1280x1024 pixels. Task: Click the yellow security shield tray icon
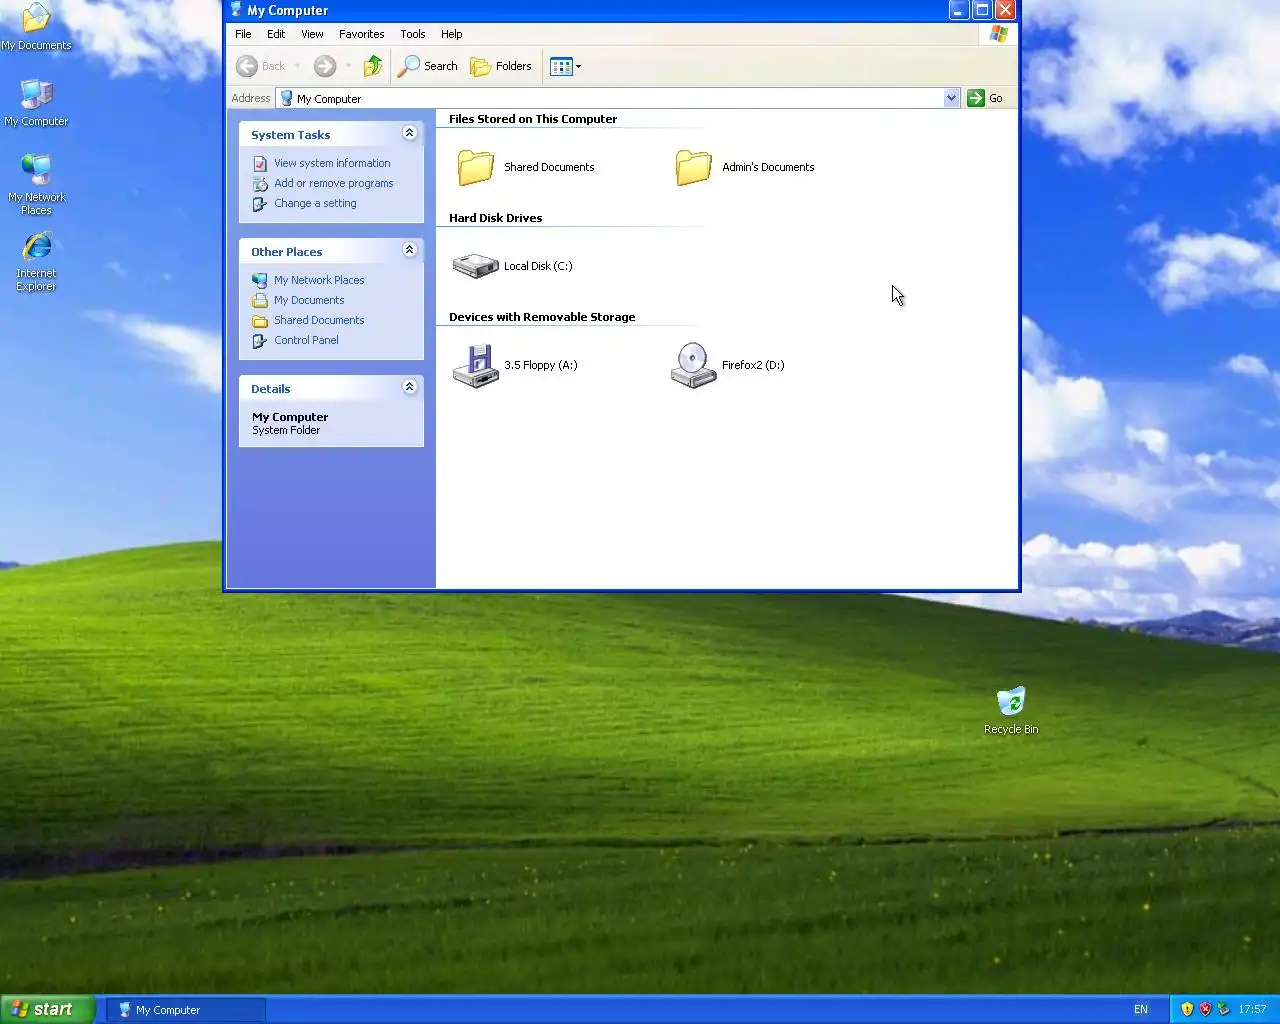point(1187,1009)
